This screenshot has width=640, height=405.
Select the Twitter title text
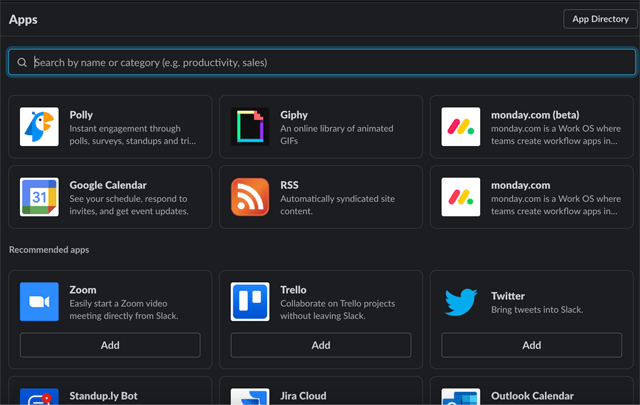point(508,296)
